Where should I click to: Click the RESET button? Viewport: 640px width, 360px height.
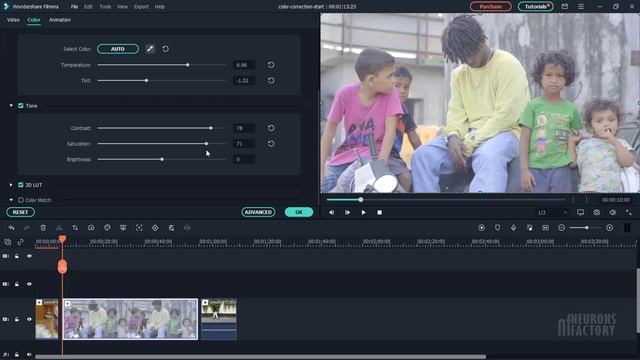(20, 212)
